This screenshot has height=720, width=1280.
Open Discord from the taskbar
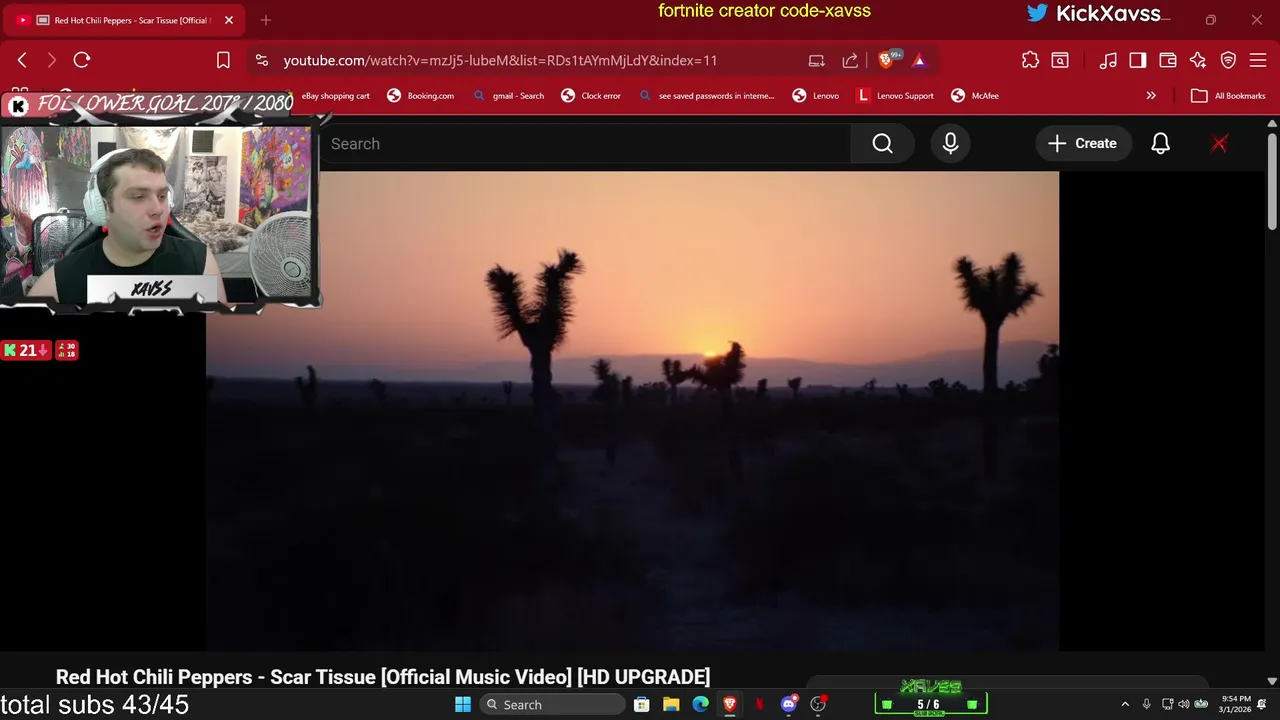tap(789, 705)
